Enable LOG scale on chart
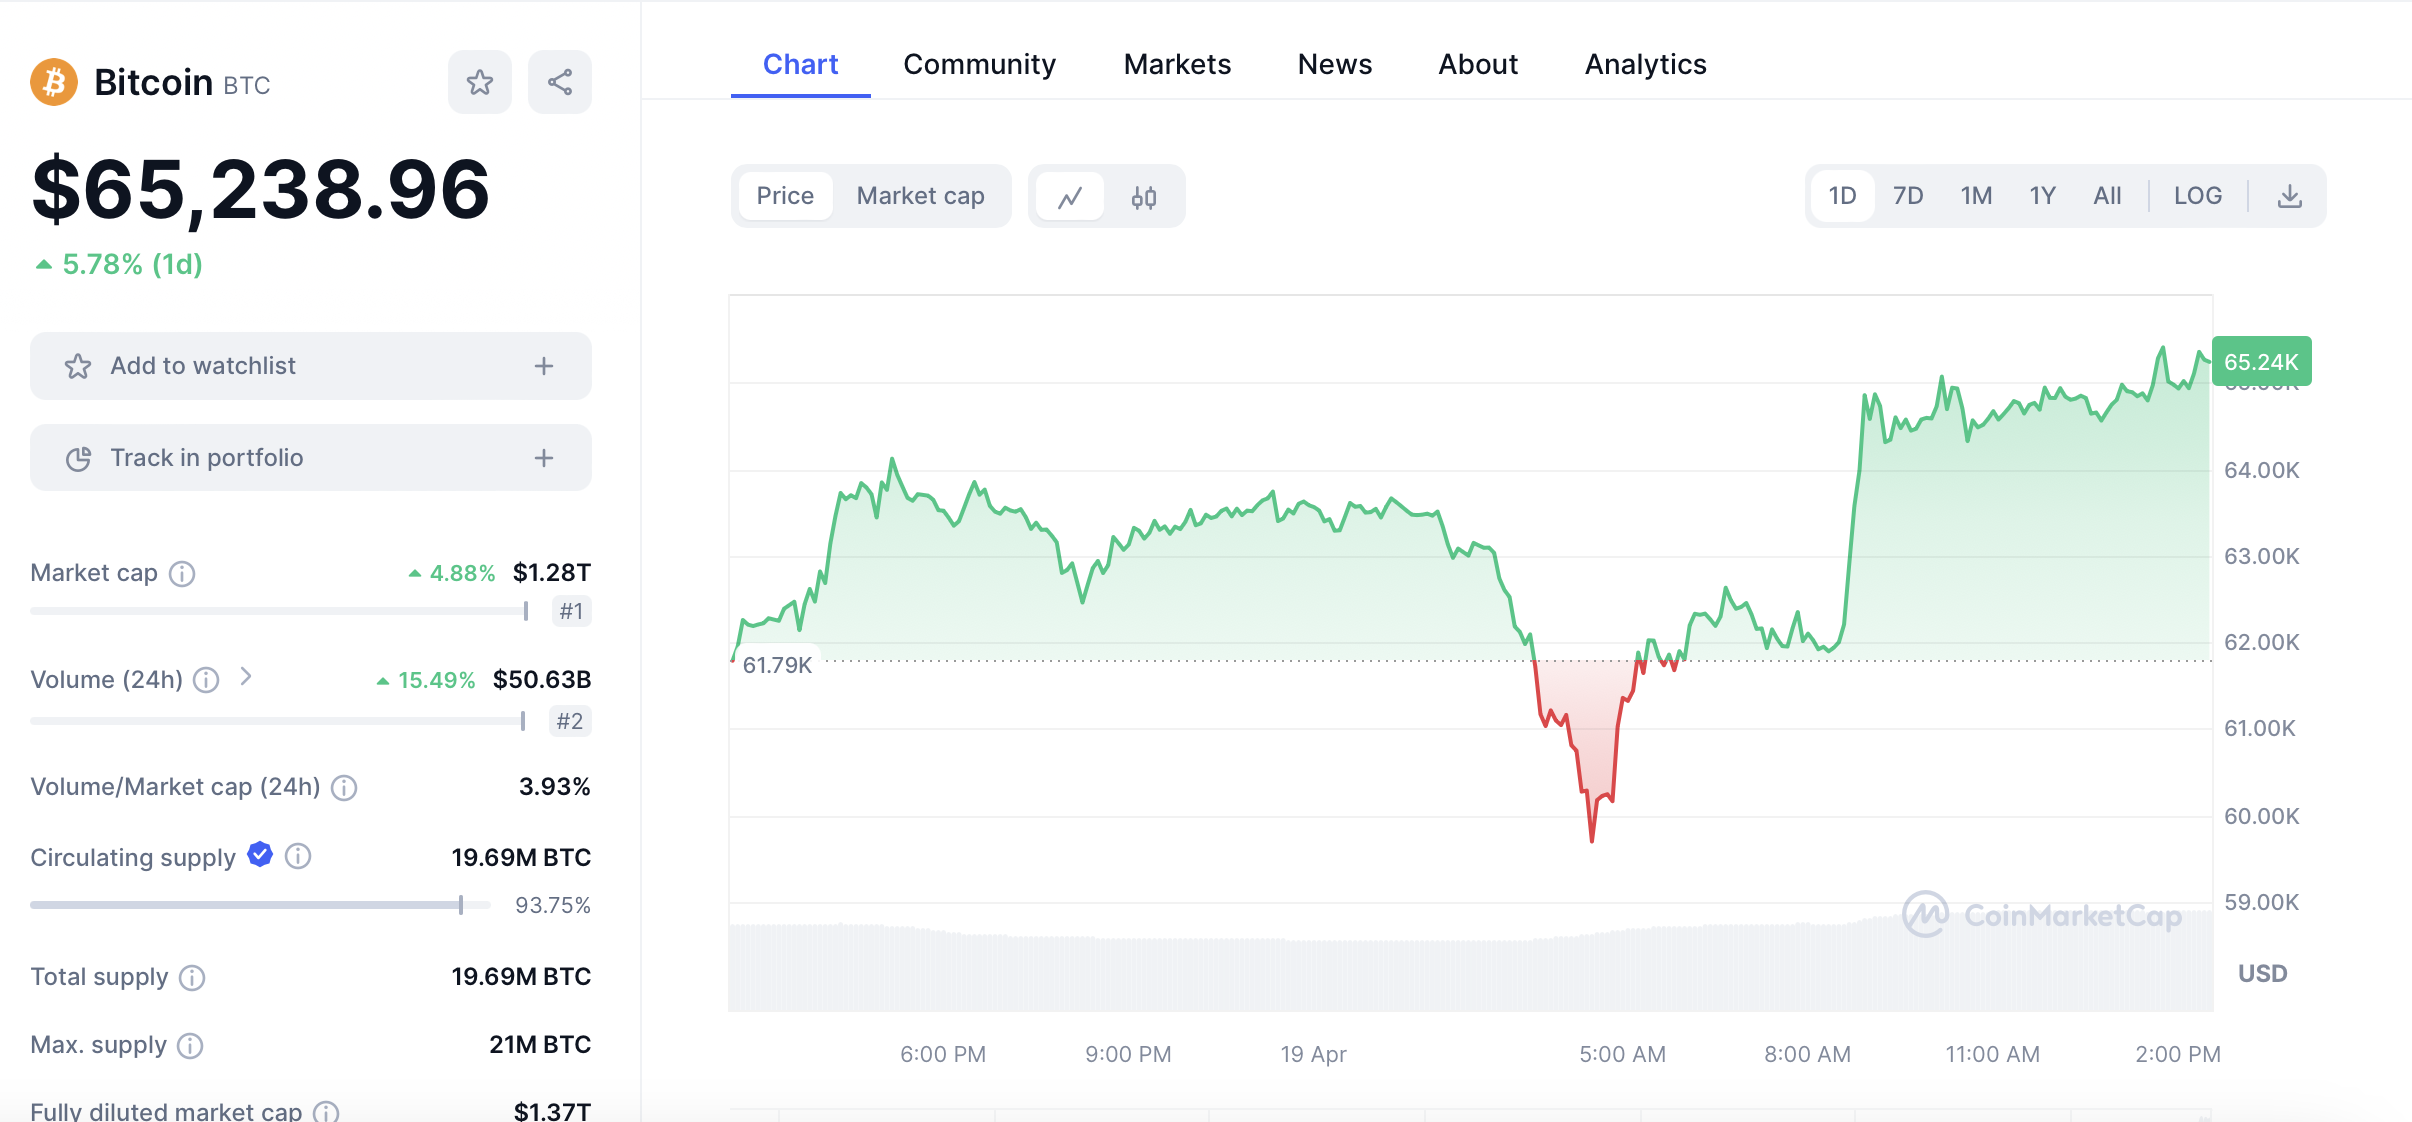This screenshot has width=2412, height=1122. (2197, 196)
